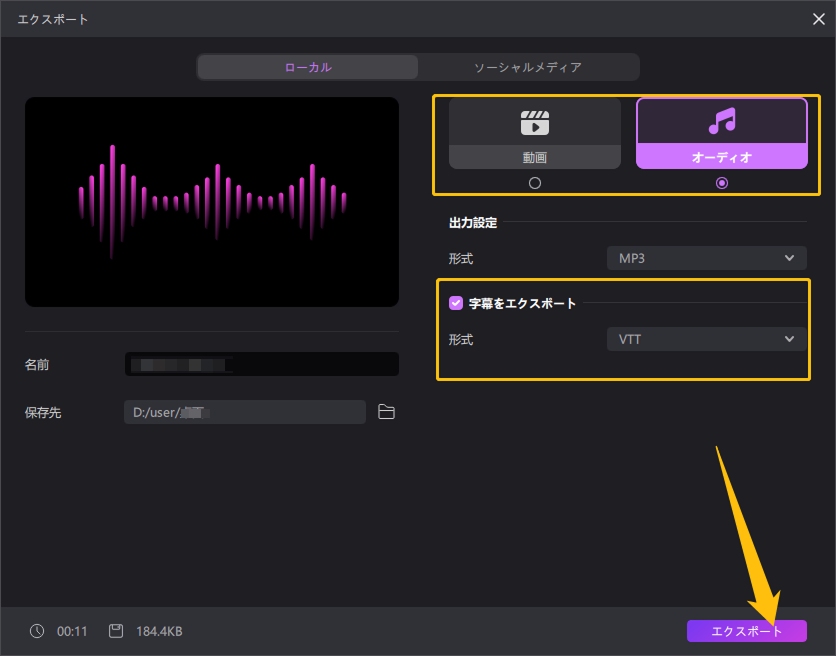Click the 名前 filename input field
Viewport: 836px width, 656px height.
[x=262, y=364]
